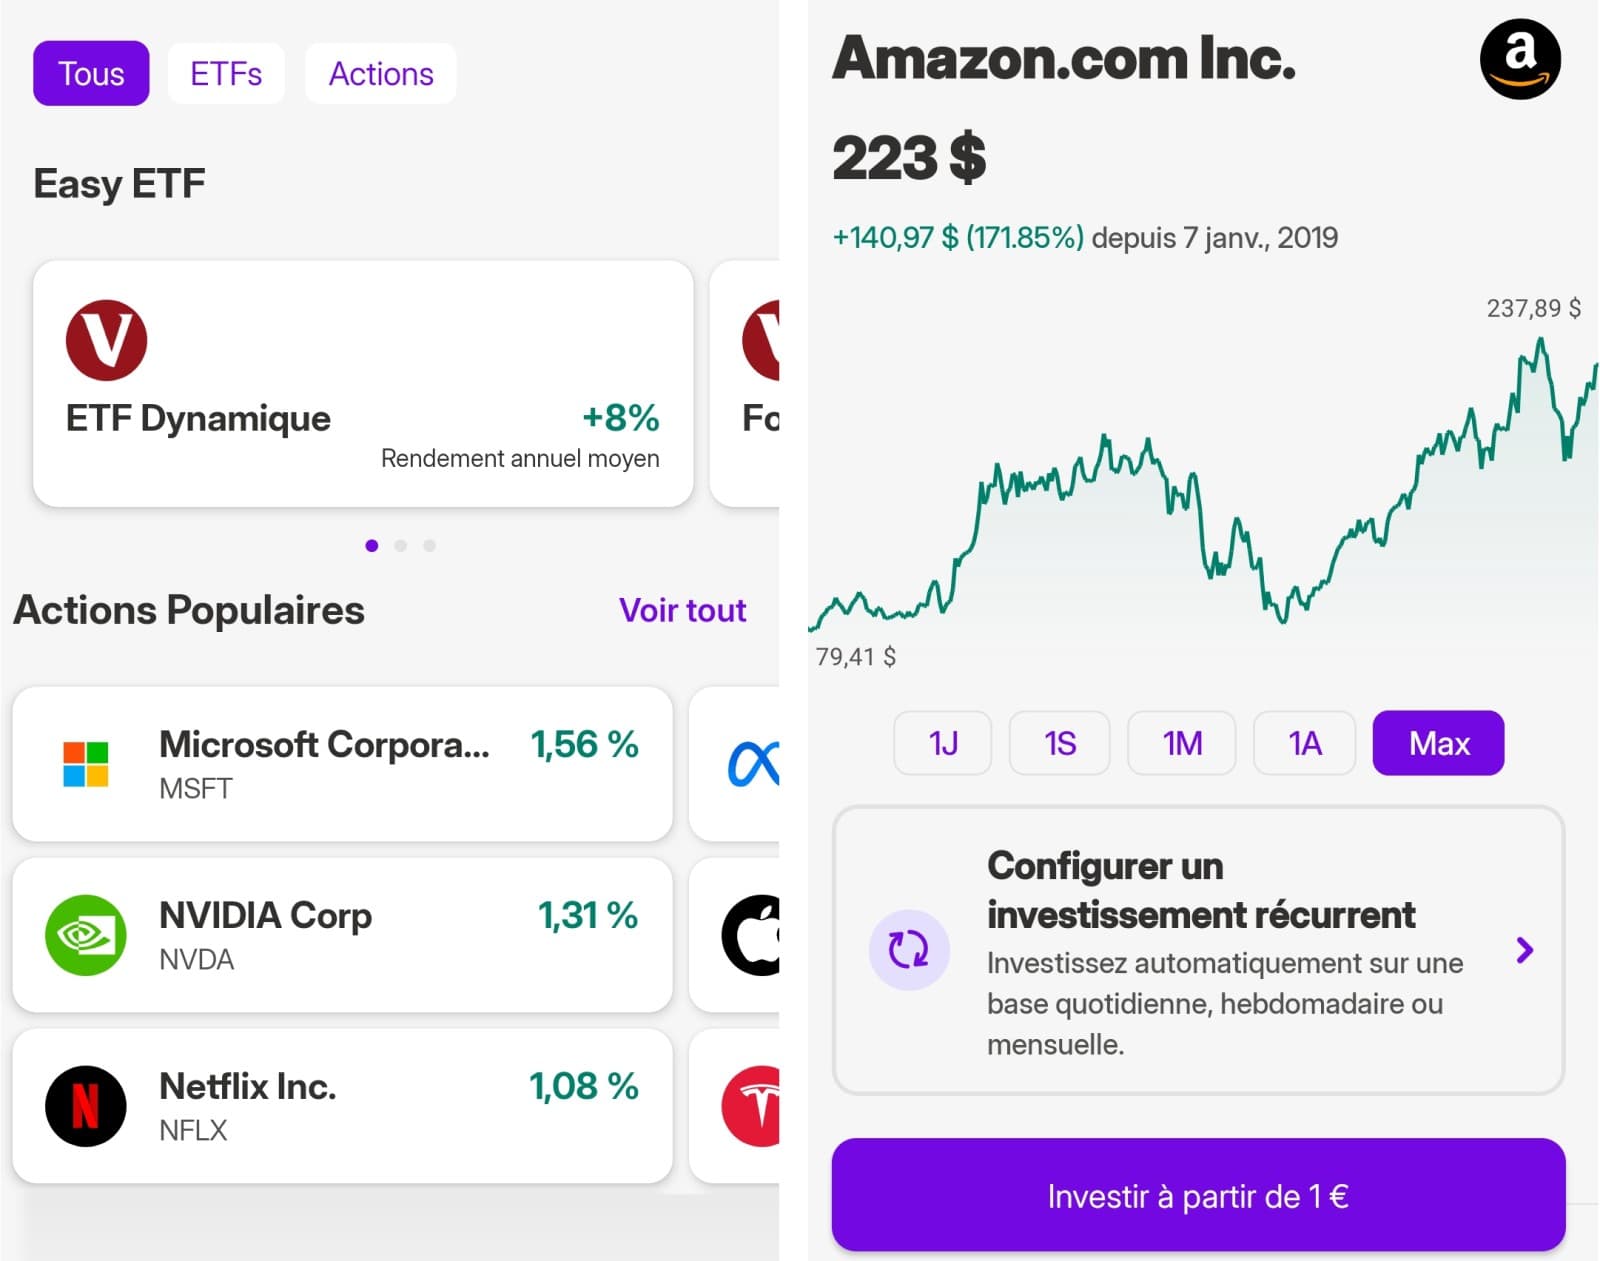Screen dimensions: 1600x1261
Task: Open the second carousel page dot
Action: click(401, 545)
